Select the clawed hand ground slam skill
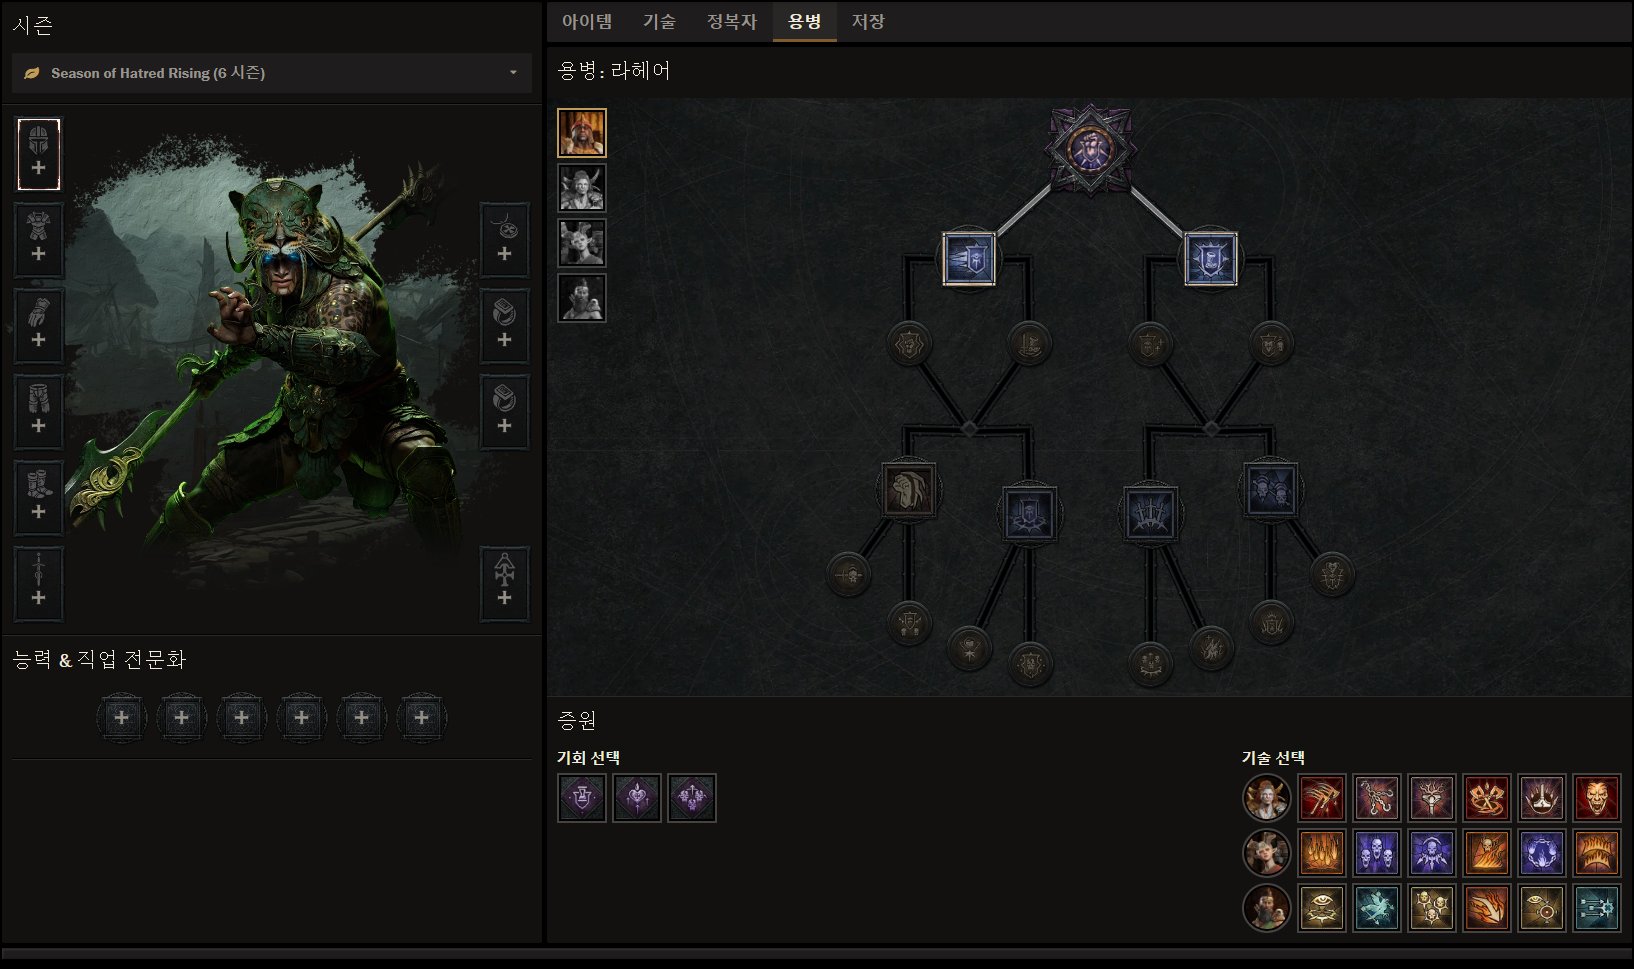This screenshot has width=1634, height=969. tap(1542, 798)
